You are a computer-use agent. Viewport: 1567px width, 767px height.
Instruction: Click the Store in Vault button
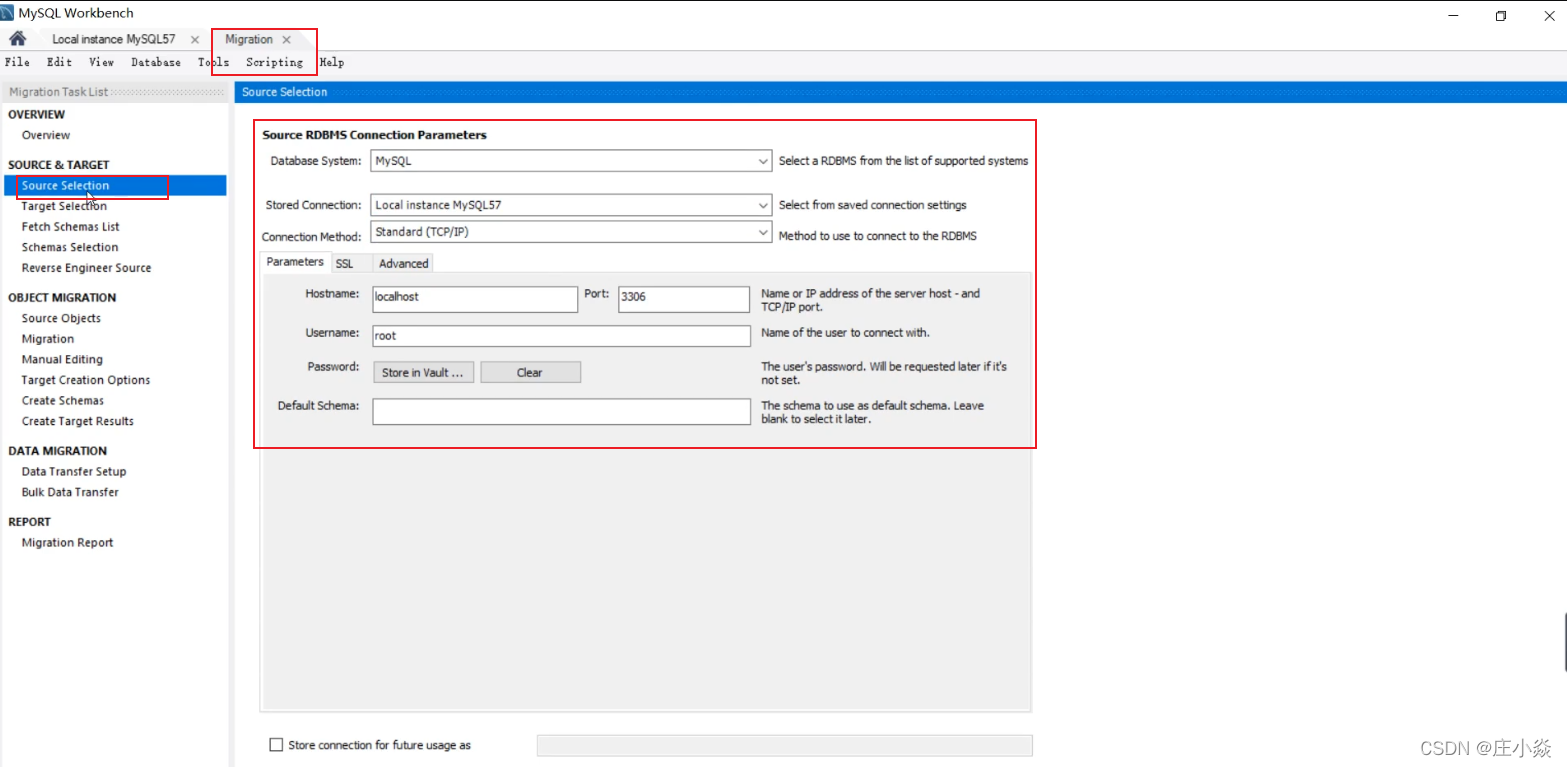[x=423, y=372]
